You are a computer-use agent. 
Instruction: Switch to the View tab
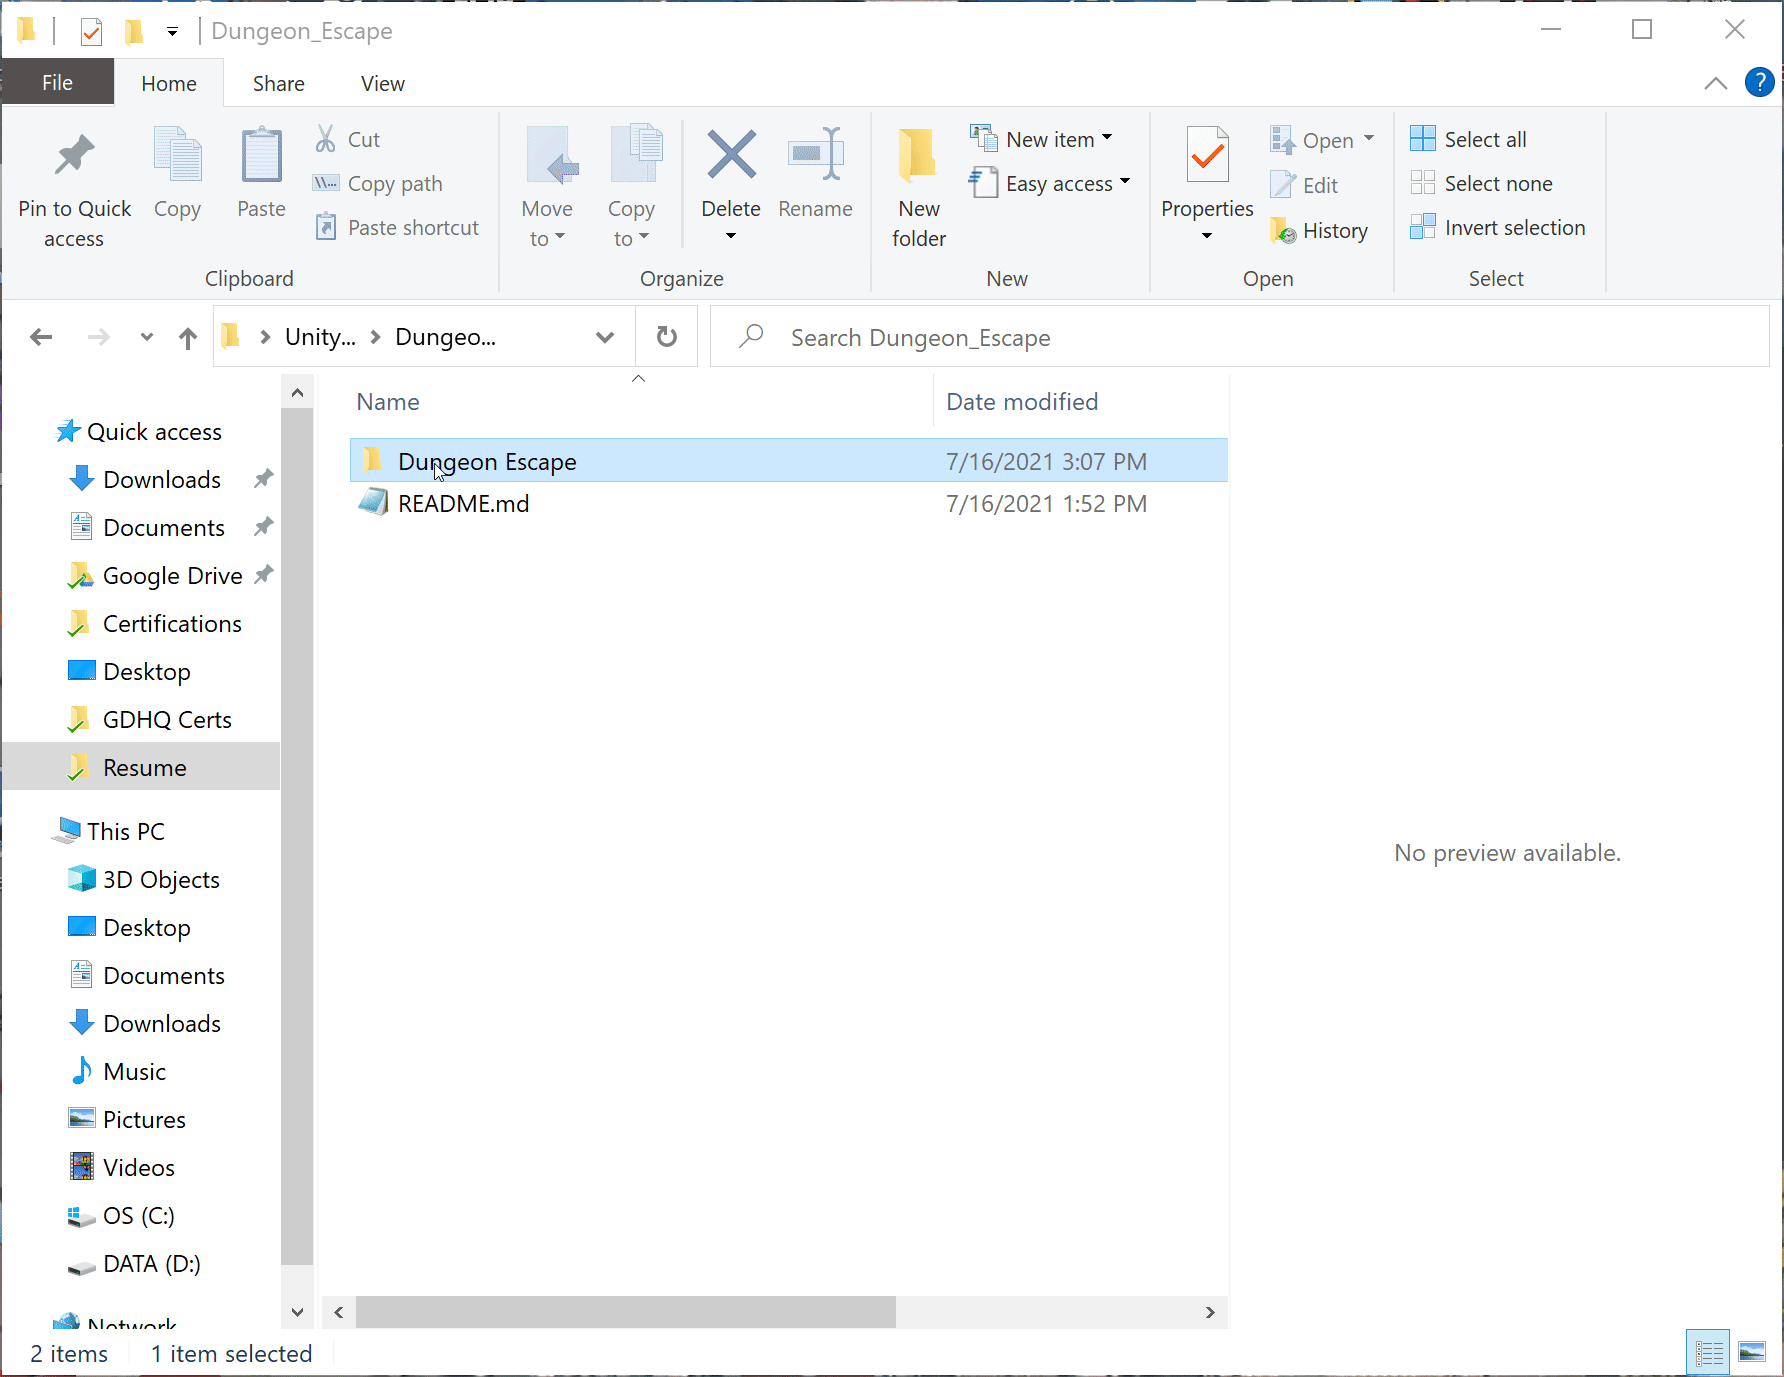coord(382,83)
